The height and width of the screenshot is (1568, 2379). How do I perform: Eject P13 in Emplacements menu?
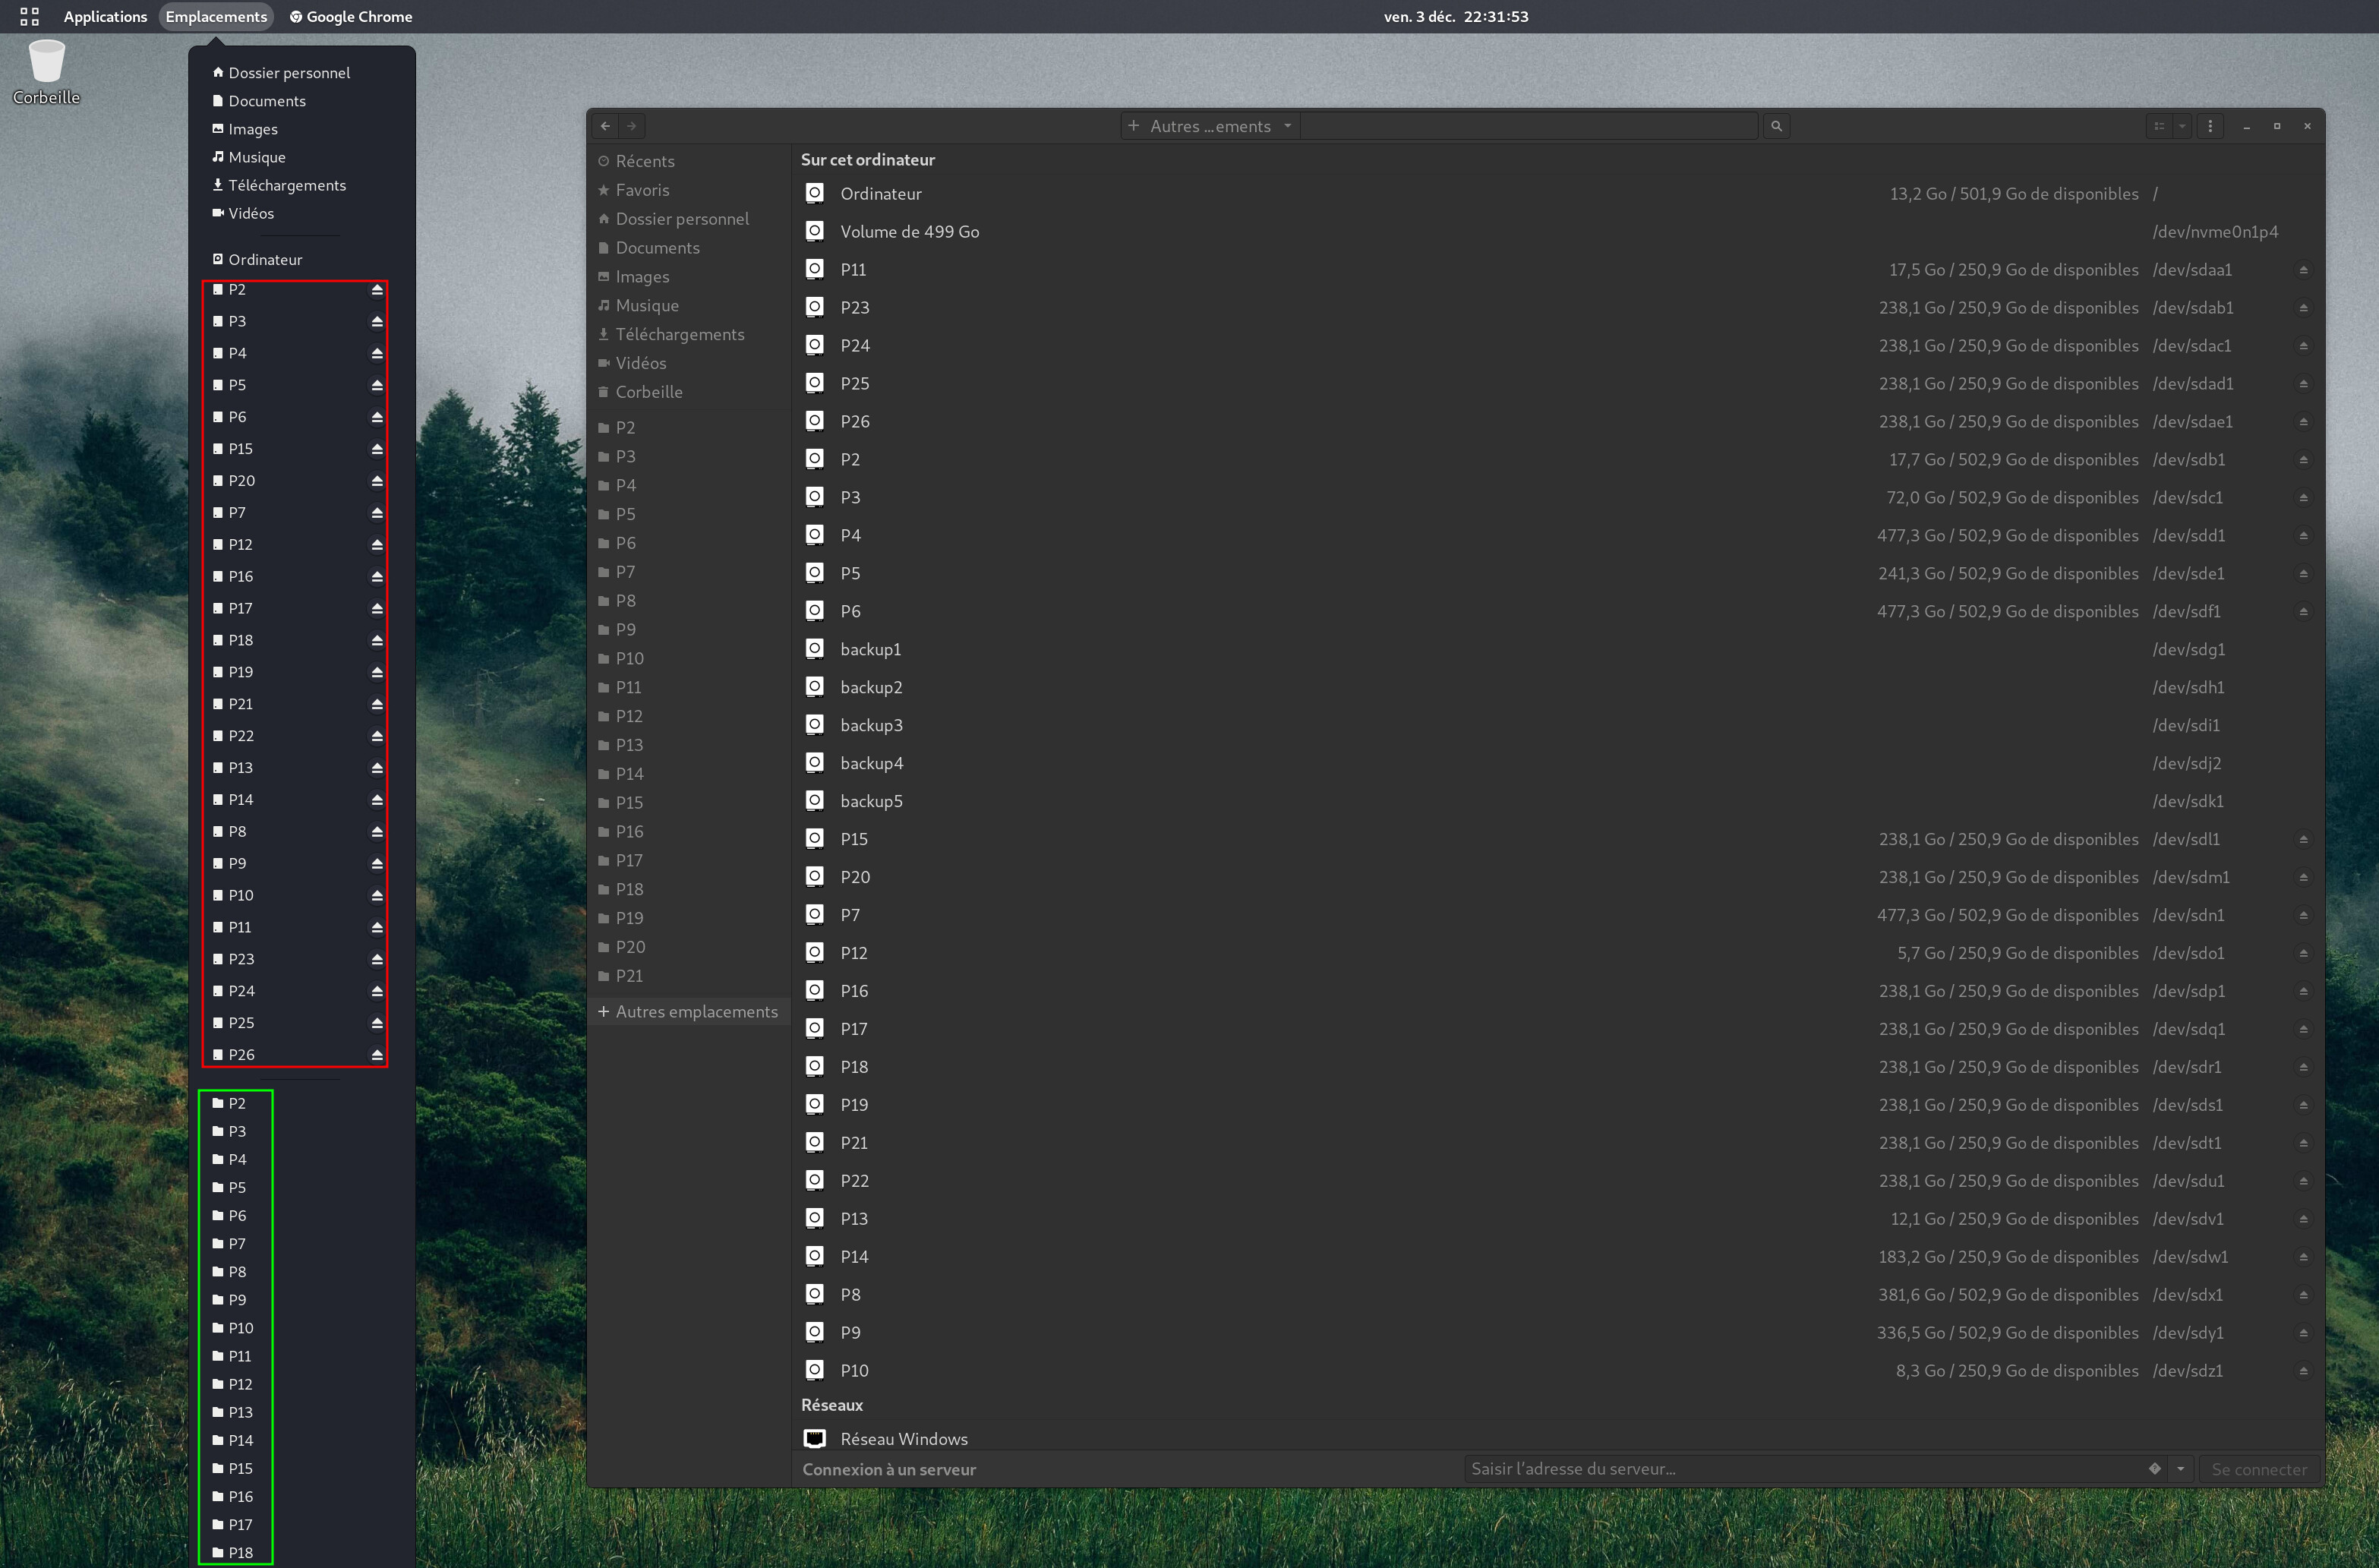point(377,768)
